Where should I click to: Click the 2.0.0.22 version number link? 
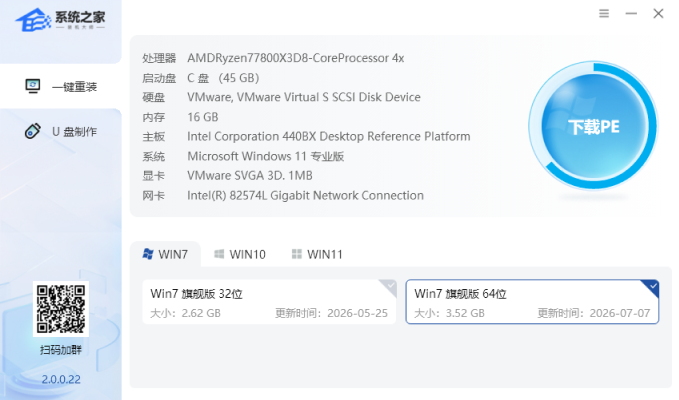pyautogui.click(x=61, y=380)
